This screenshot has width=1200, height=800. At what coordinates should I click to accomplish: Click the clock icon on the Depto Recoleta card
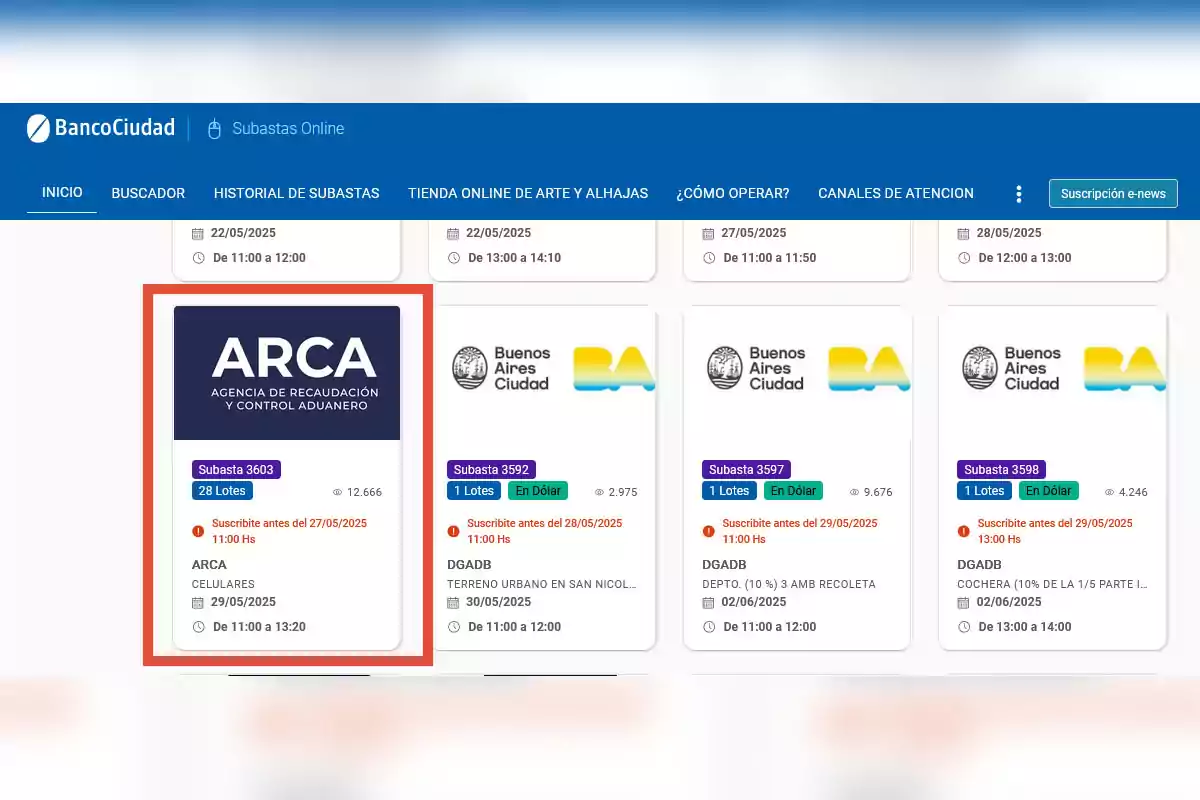click(x=709, y=627)
